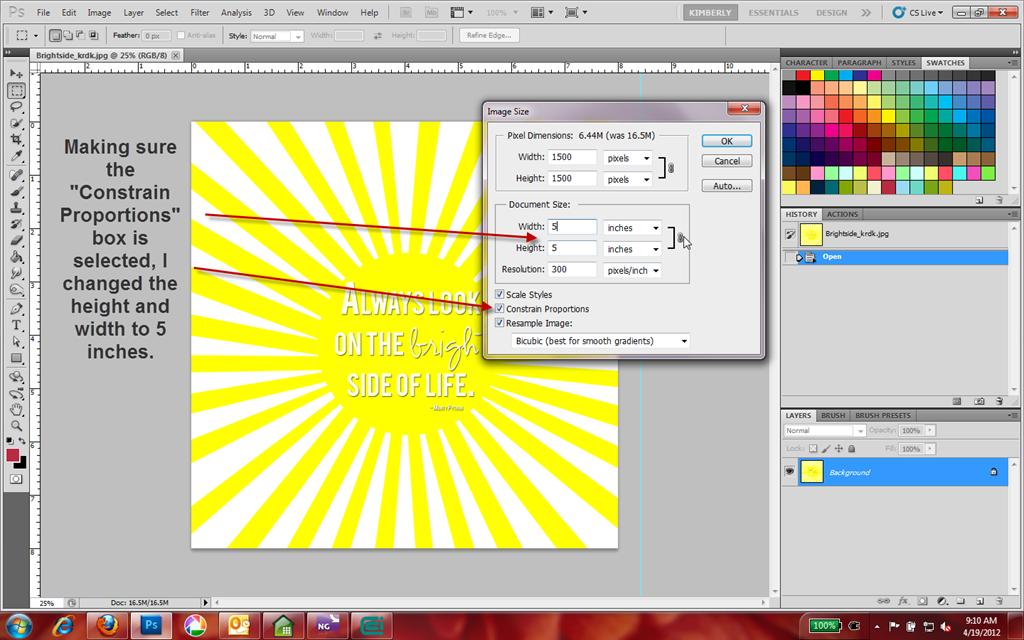This screenshot has width=1024, height=640.
Task: Uncheck the Constrain Proportions checkbox
Action: click(499, 309)
